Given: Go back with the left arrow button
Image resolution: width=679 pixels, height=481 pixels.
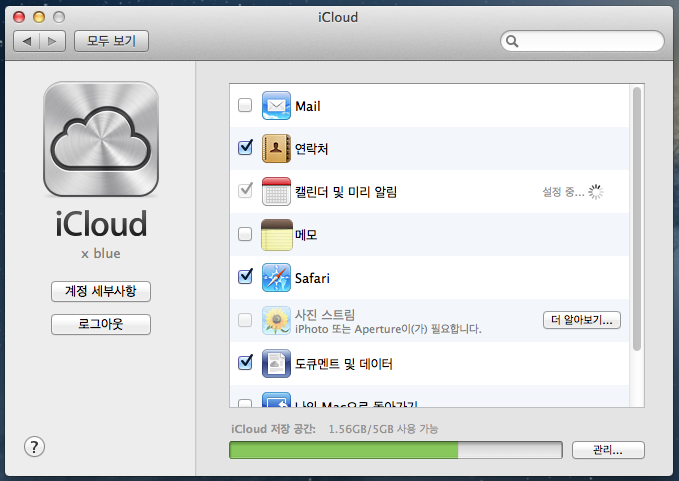Looking at the screenshot, I should (27, 41).
